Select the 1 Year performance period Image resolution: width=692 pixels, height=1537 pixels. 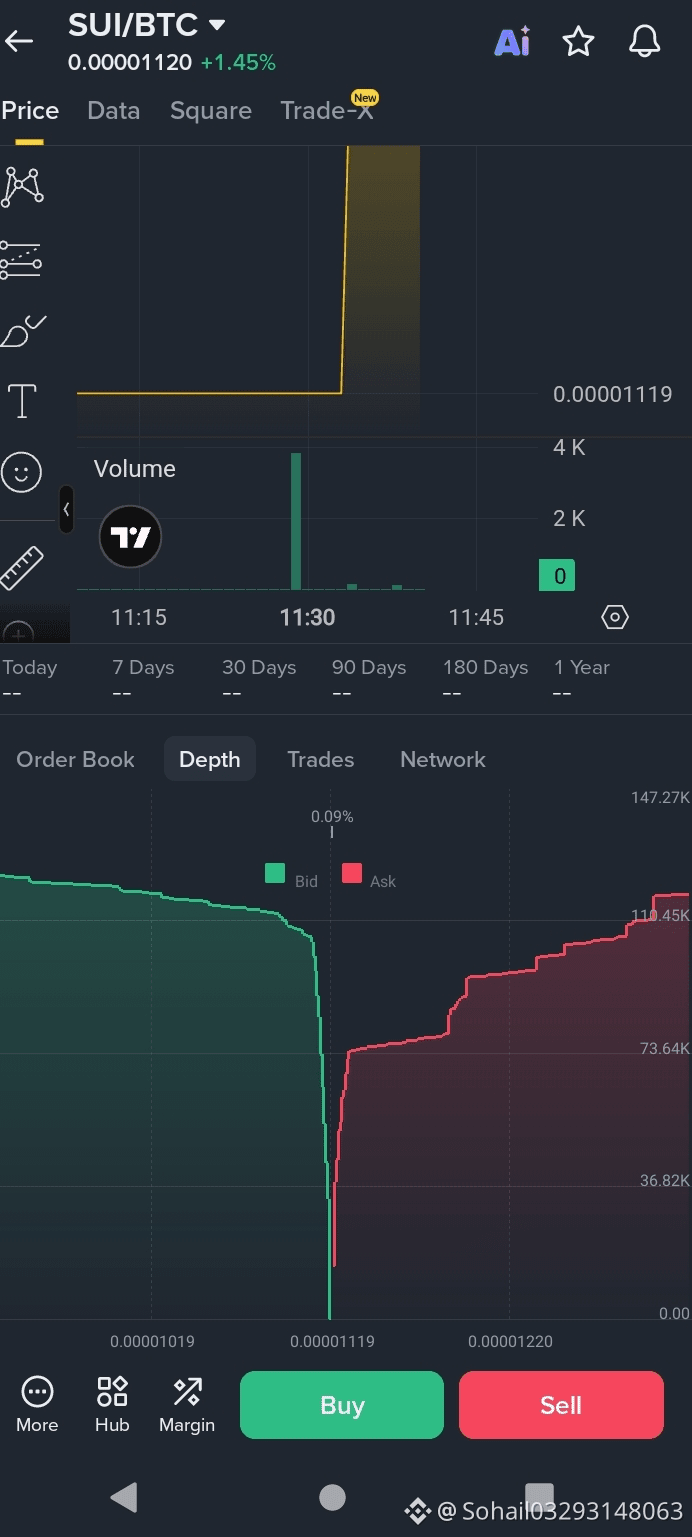pos(582,678)
